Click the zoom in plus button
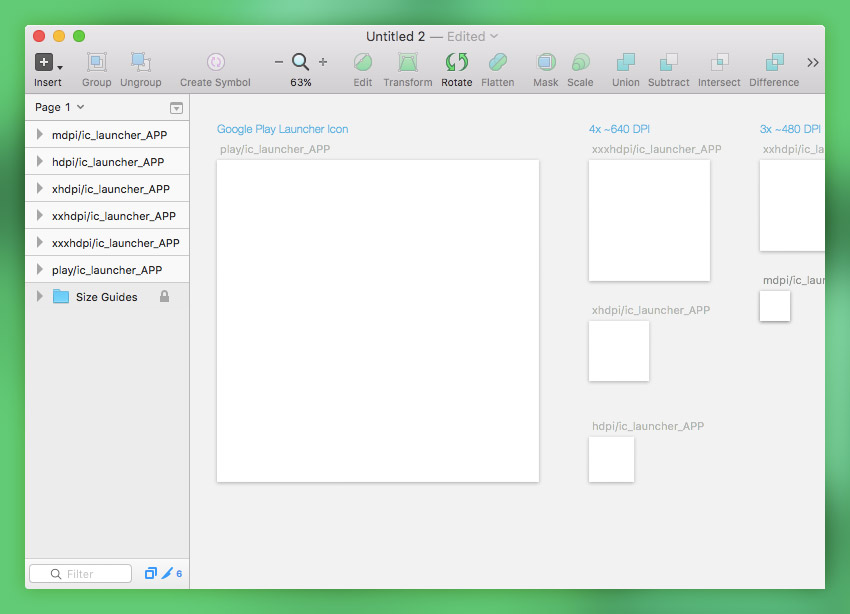Viewport: 850px width, 614px height. tap(322, 62)
